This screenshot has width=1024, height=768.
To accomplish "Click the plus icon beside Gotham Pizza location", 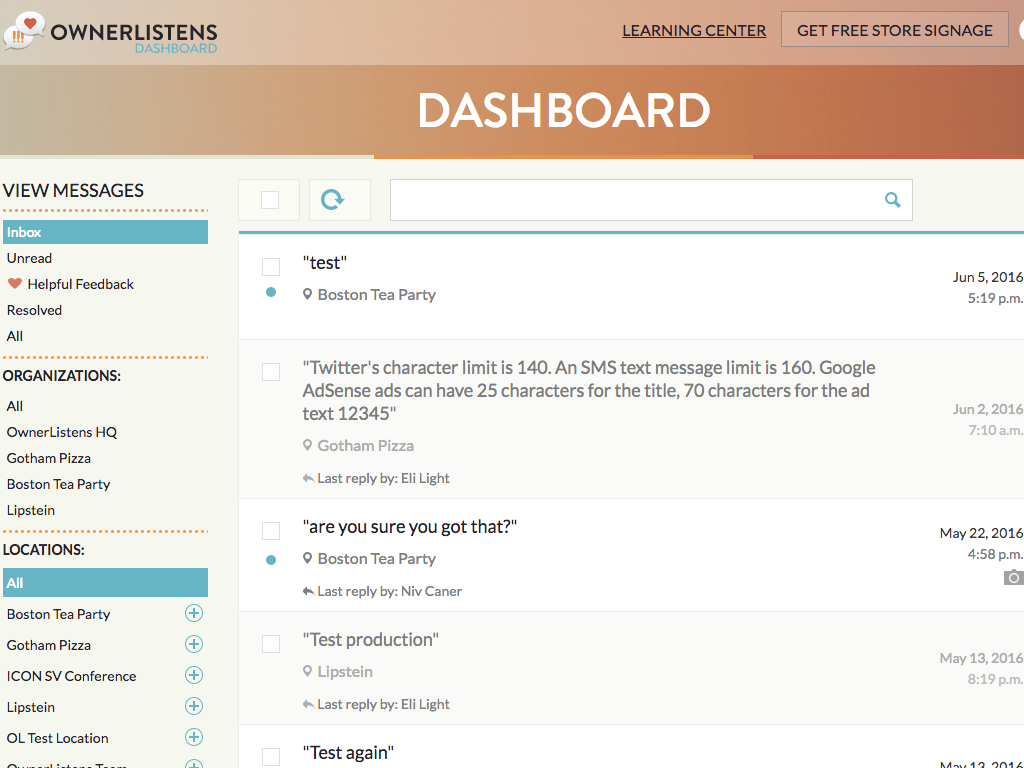I will coord(194,645).
